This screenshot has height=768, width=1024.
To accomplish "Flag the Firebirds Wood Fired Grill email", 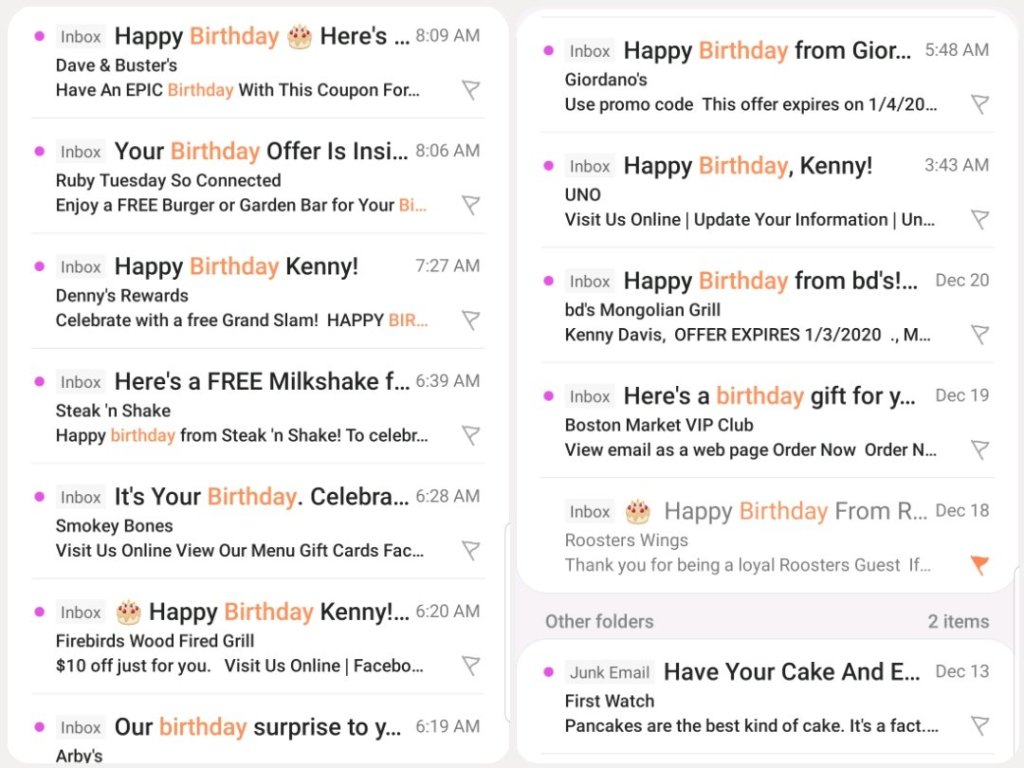I will (470, 665).
